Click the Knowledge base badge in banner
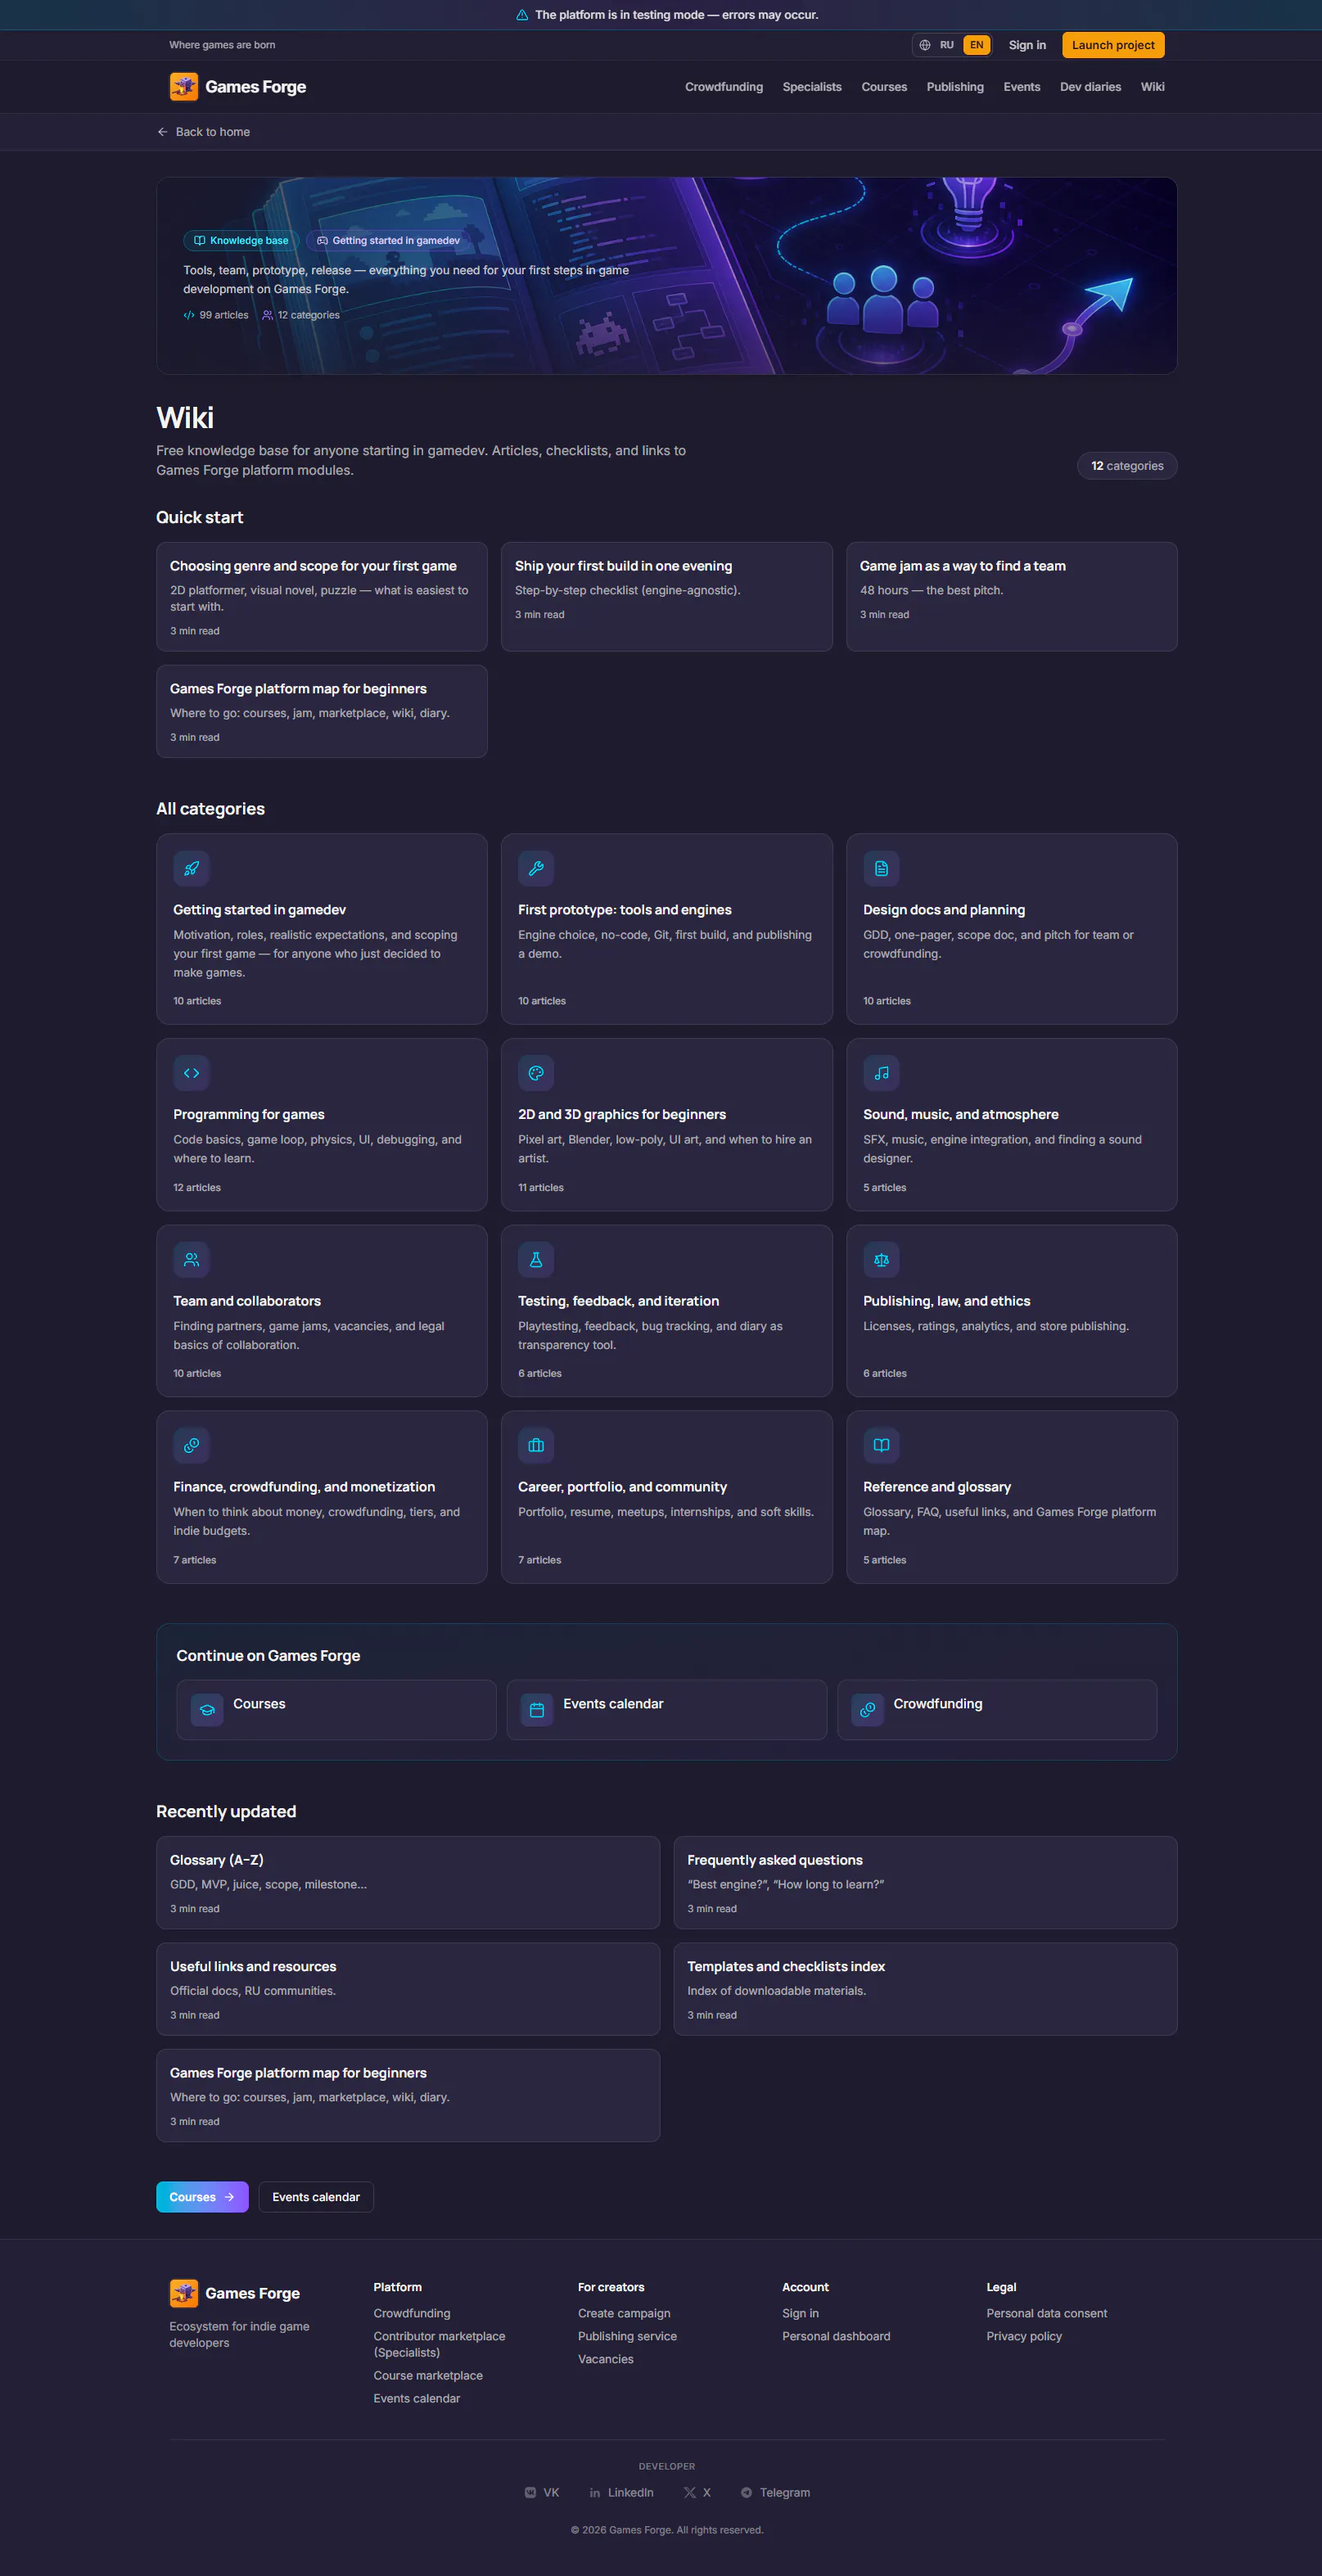 [x=240, y=241]
